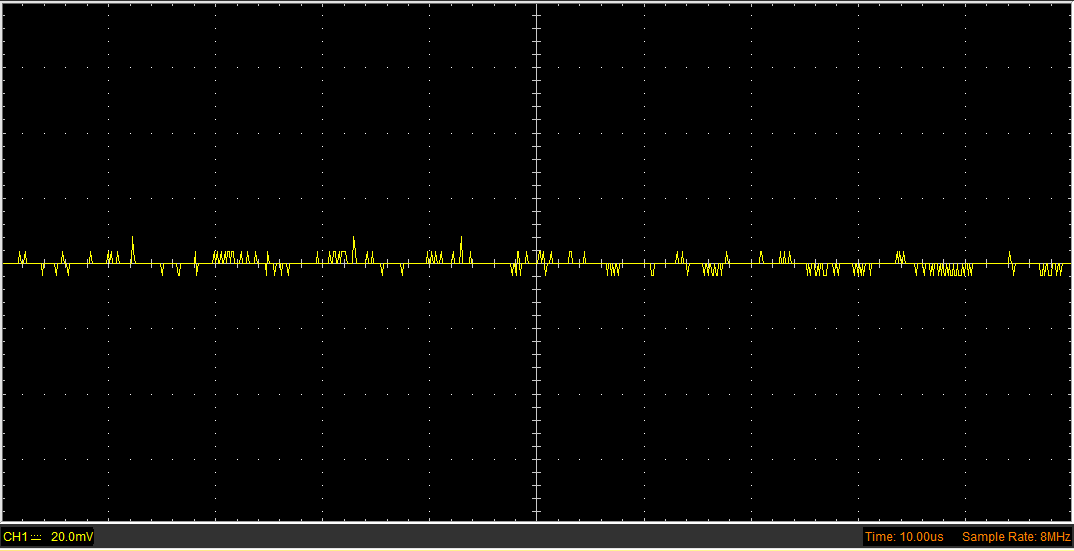Click empty middle area of status bar
The height and width of the screenshot is (551, 1074).
pos(480,537)
